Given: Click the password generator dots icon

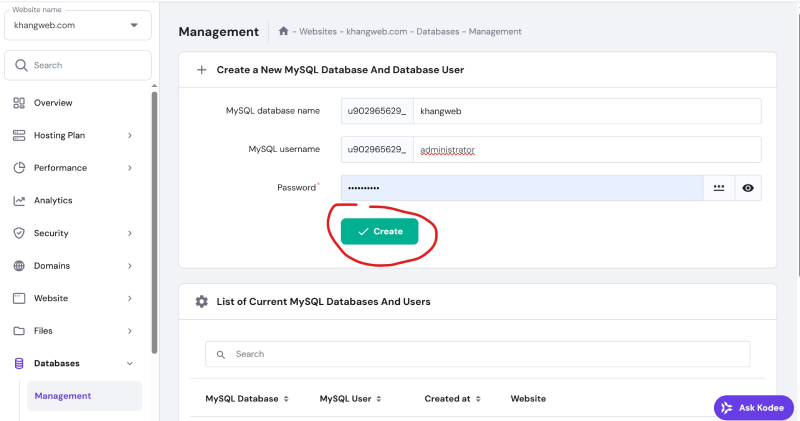Looking at the screenshot, I should click(x=719, y=188).
